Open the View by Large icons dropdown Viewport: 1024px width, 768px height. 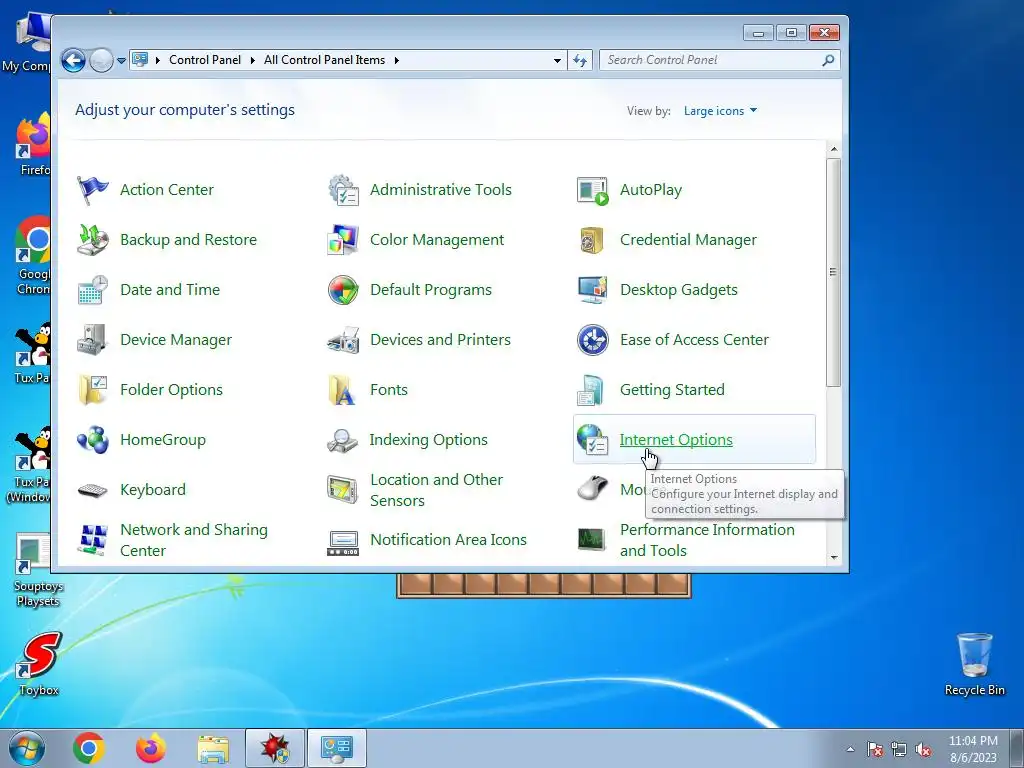point(720,111)
